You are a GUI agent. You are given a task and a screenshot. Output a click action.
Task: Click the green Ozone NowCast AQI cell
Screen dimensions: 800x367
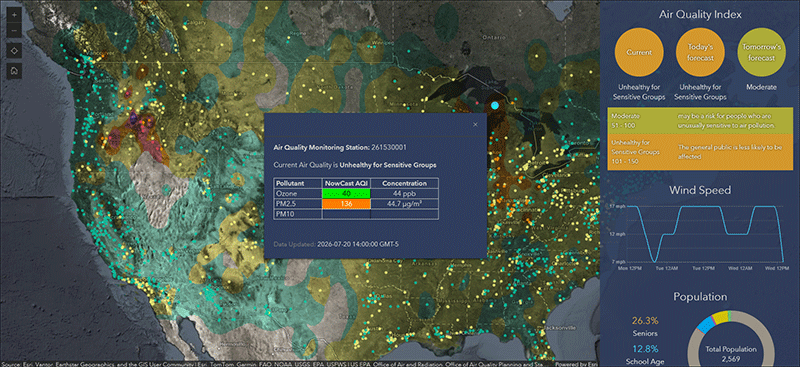tap(346, 193)
